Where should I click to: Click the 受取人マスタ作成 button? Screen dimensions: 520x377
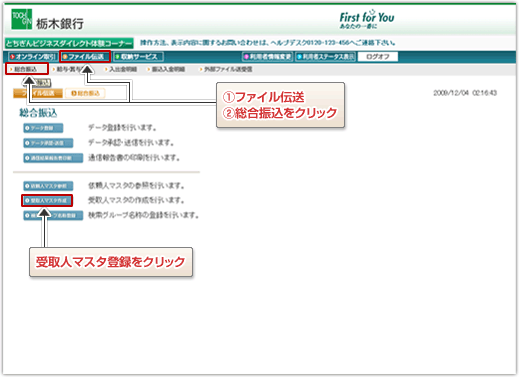tap(47, 201)
